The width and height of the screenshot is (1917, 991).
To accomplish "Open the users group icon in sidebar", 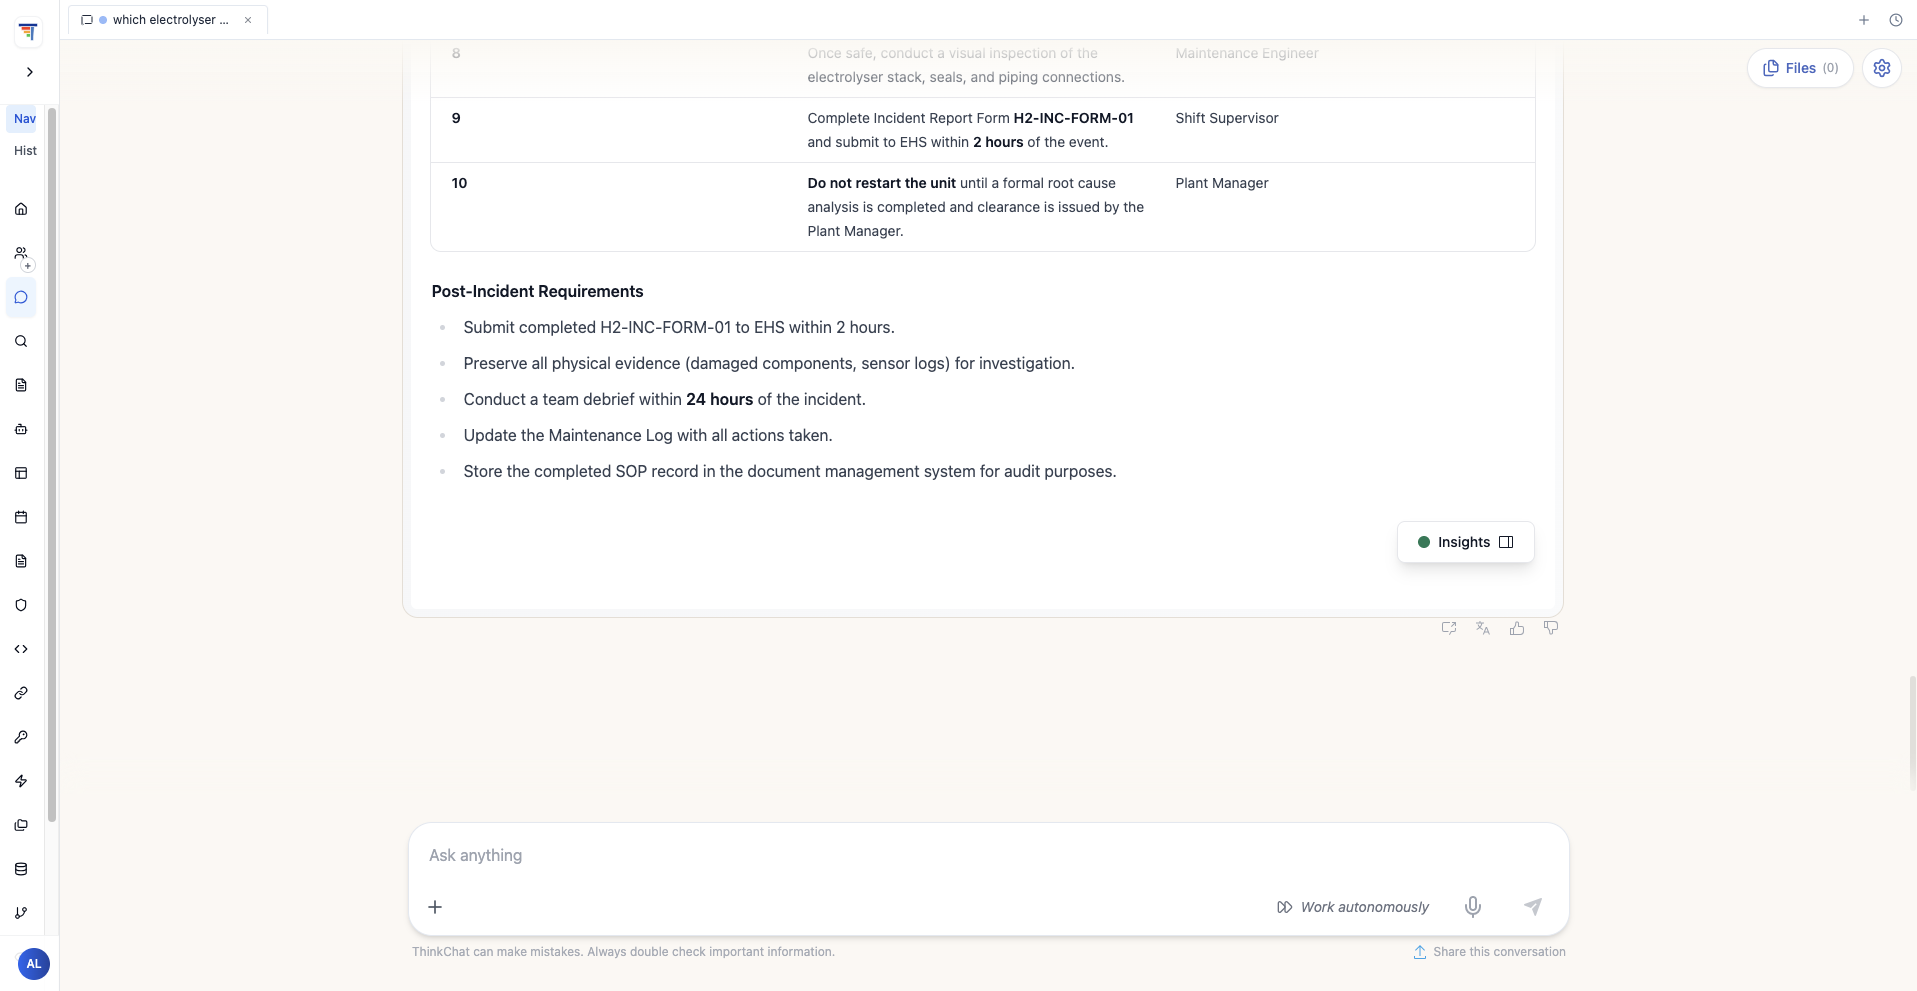I will (21, 253).
